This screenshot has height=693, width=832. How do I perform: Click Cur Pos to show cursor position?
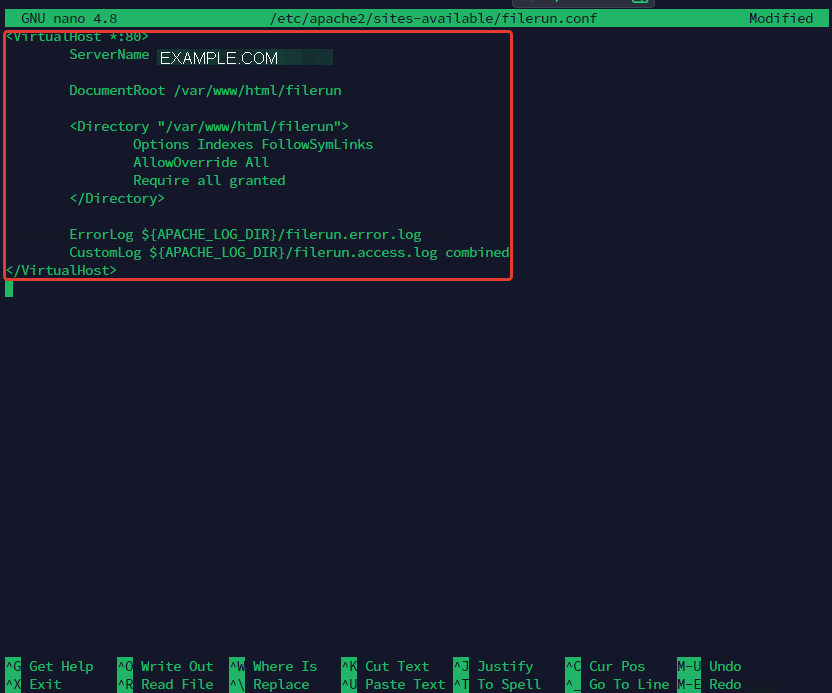point(616,666)
